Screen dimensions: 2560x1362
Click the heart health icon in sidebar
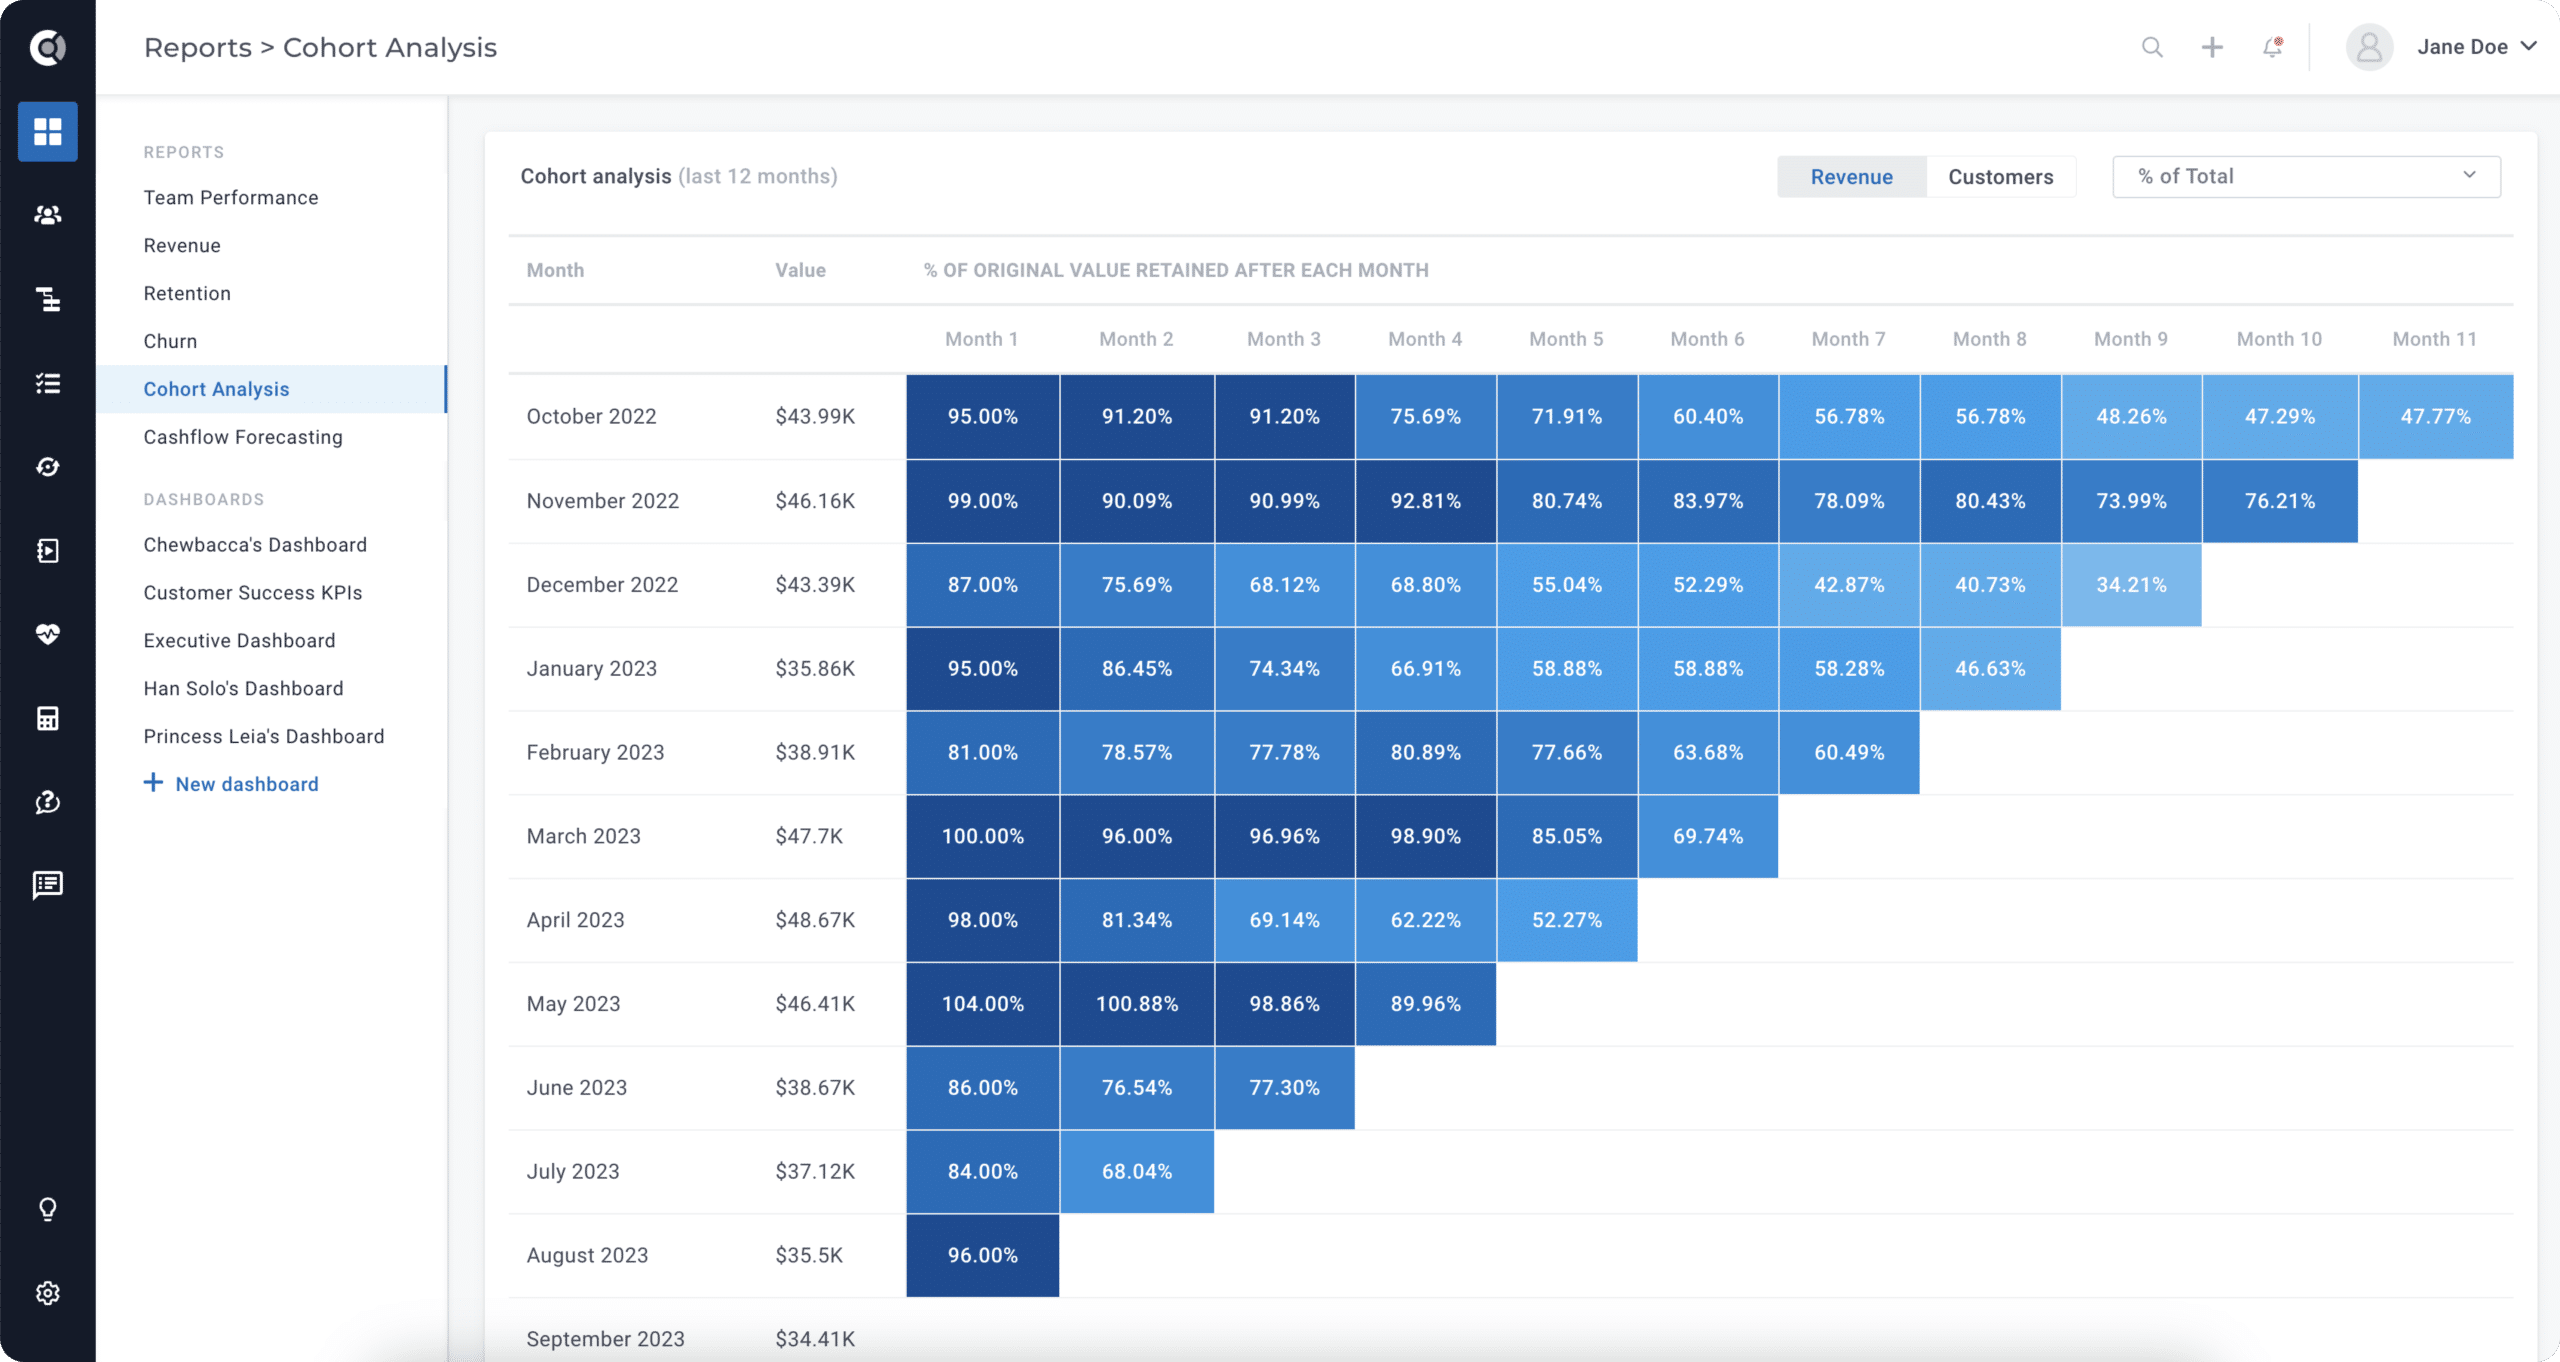click(x=47, y=634)
